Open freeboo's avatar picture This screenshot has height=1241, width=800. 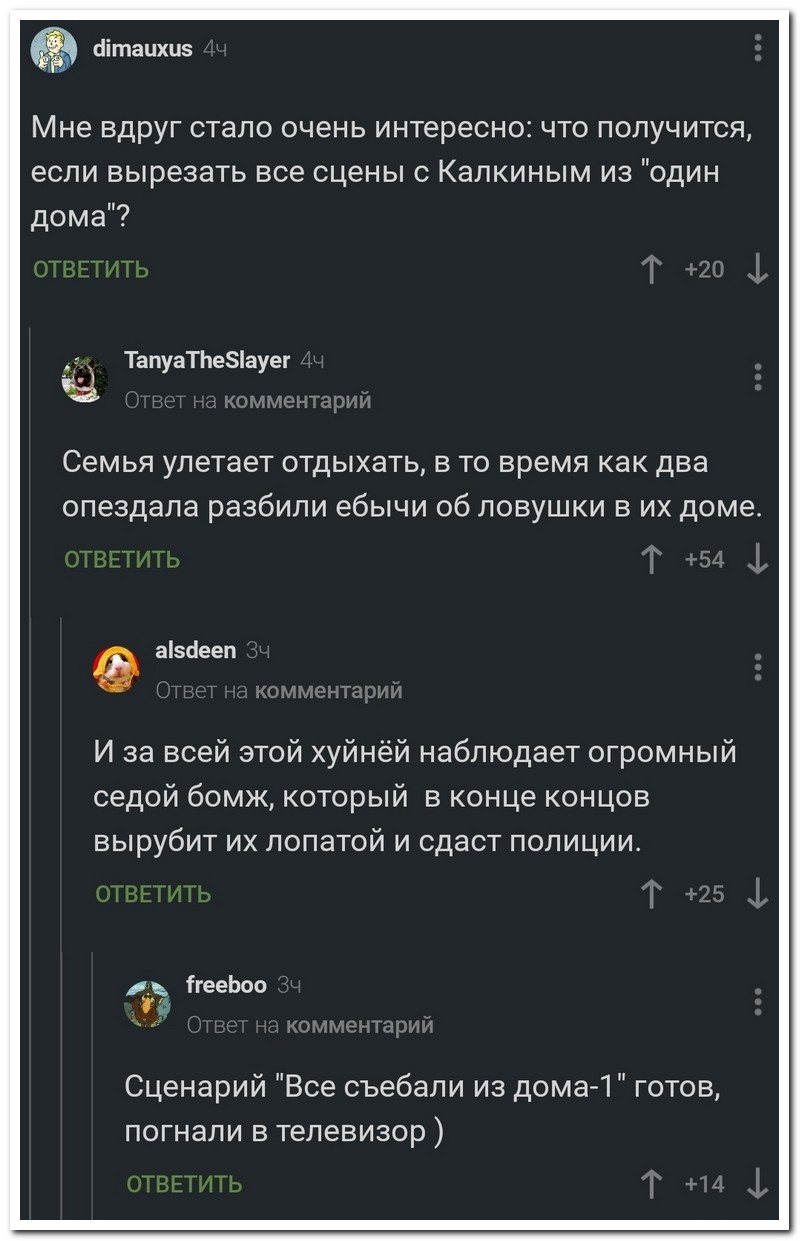(x=148, y=1002)
